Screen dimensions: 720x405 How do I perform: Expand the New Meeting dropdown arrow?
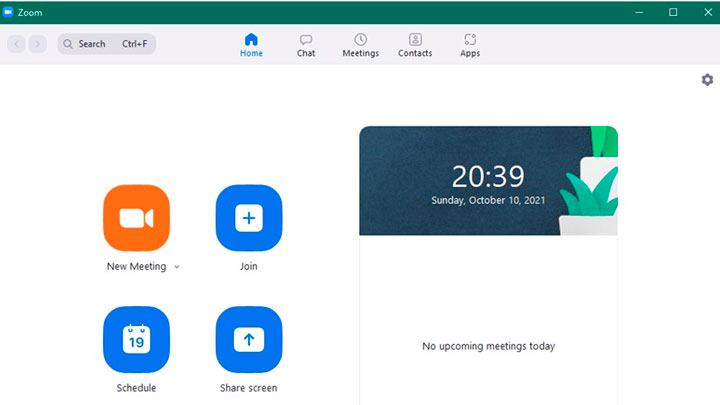pos(177,267)
